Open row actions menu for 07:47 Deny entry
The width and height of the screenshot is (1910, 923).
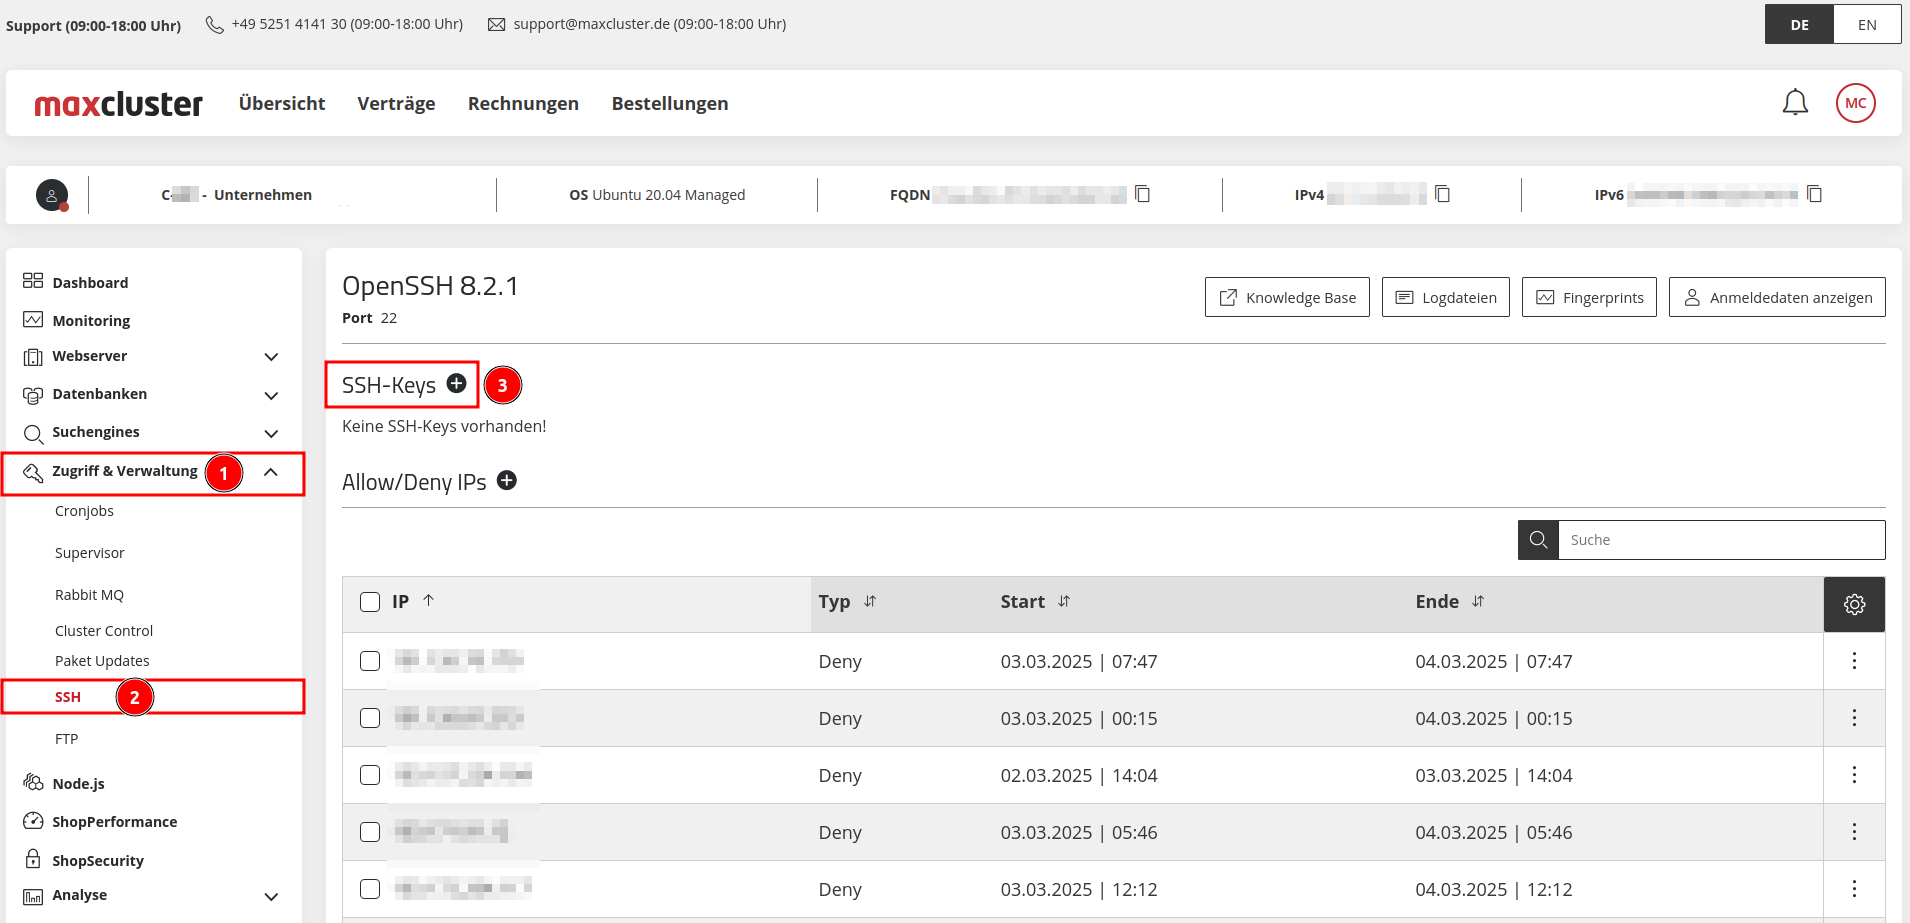[x=1854, y=661]
